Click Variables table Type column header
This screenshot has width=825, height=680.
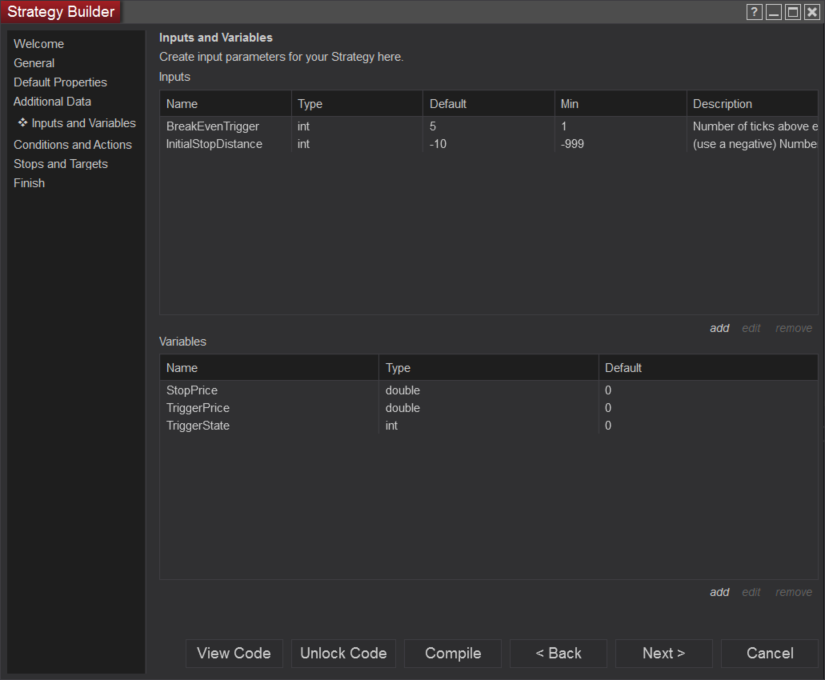[489, 368]
